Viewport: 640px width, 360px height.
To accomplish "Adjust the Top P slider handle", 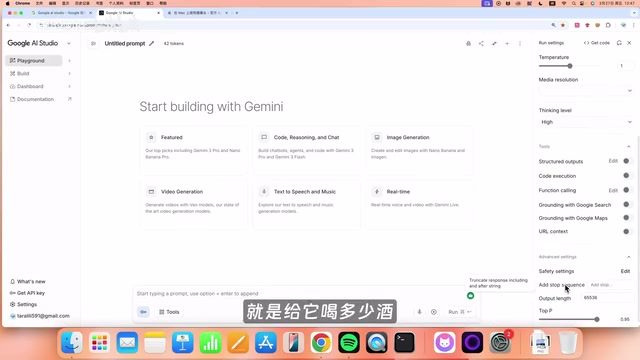I will (597, 319).
